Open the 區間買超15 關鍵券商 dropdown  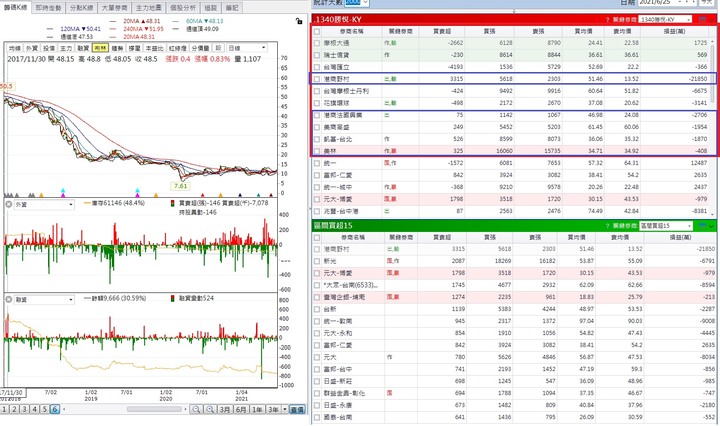tap(689, 226)
